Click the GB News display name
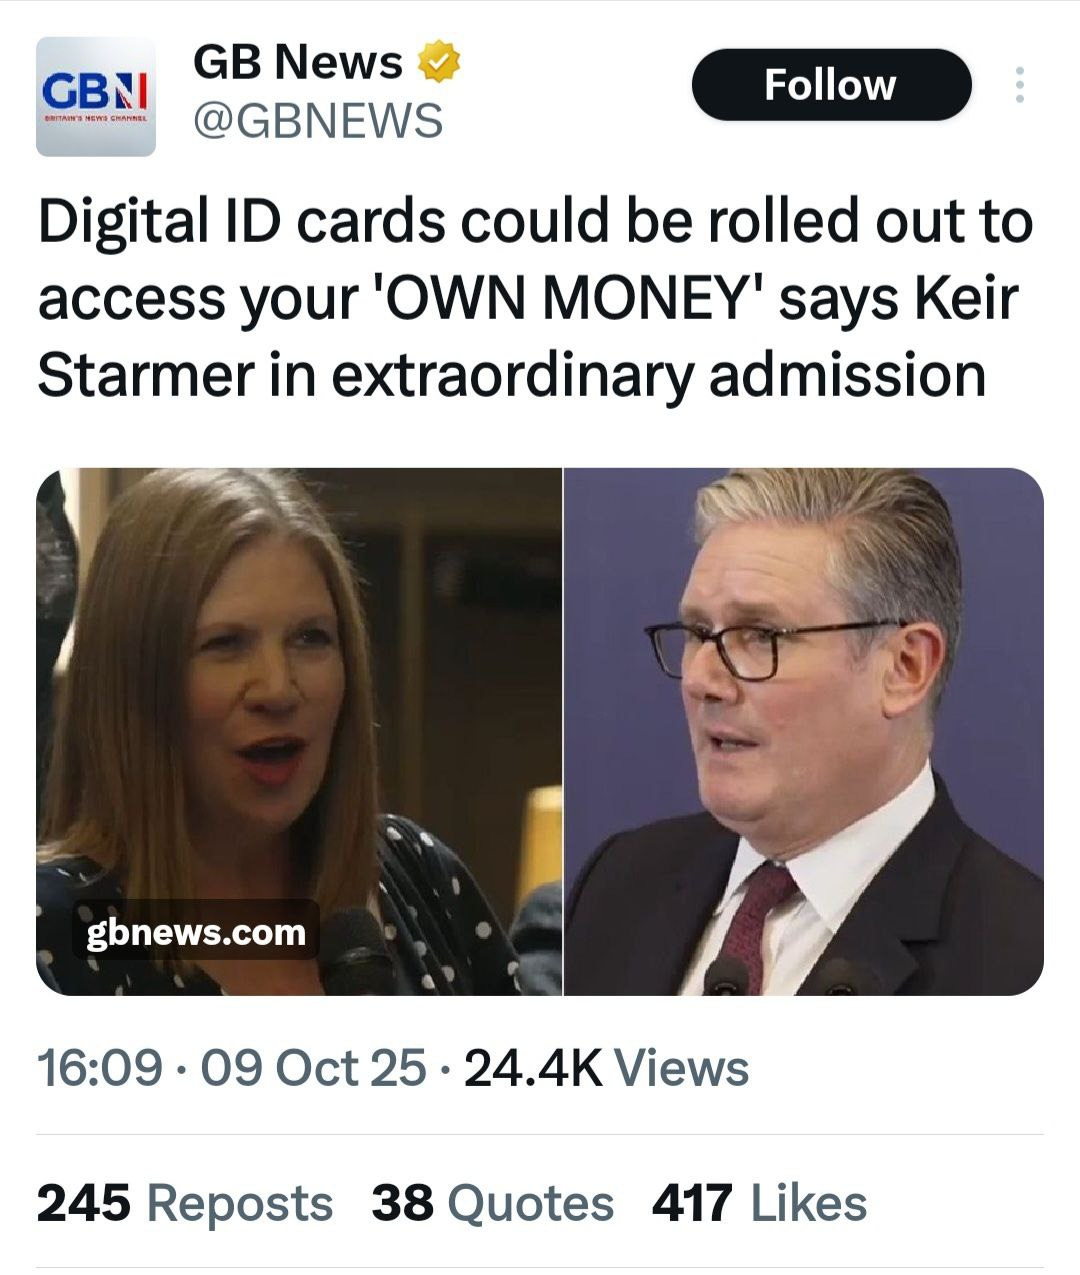 [x=298, y=62]
